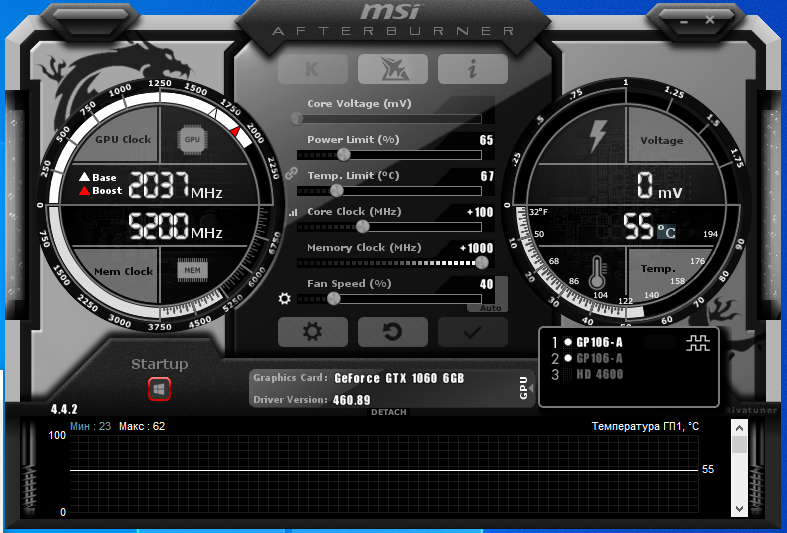The image size is (787, 533).
Task: Click the graph scrollbar up arrow
Action: [739, 428]
